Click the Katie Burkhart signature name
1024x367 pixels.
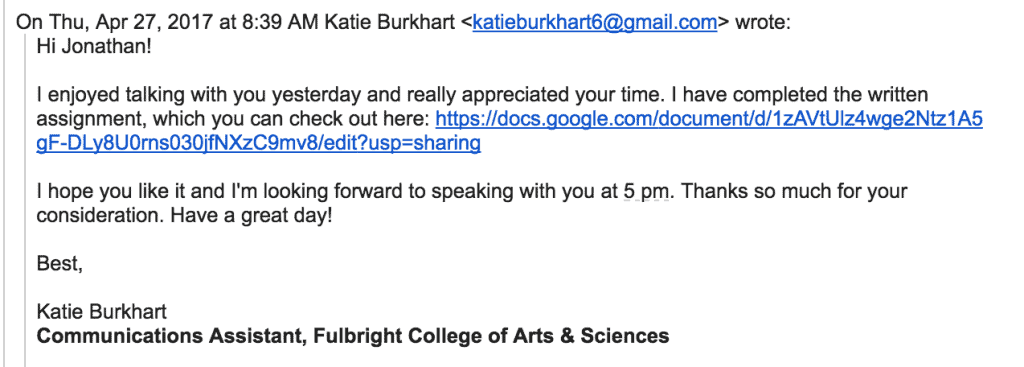pos(102,311)
